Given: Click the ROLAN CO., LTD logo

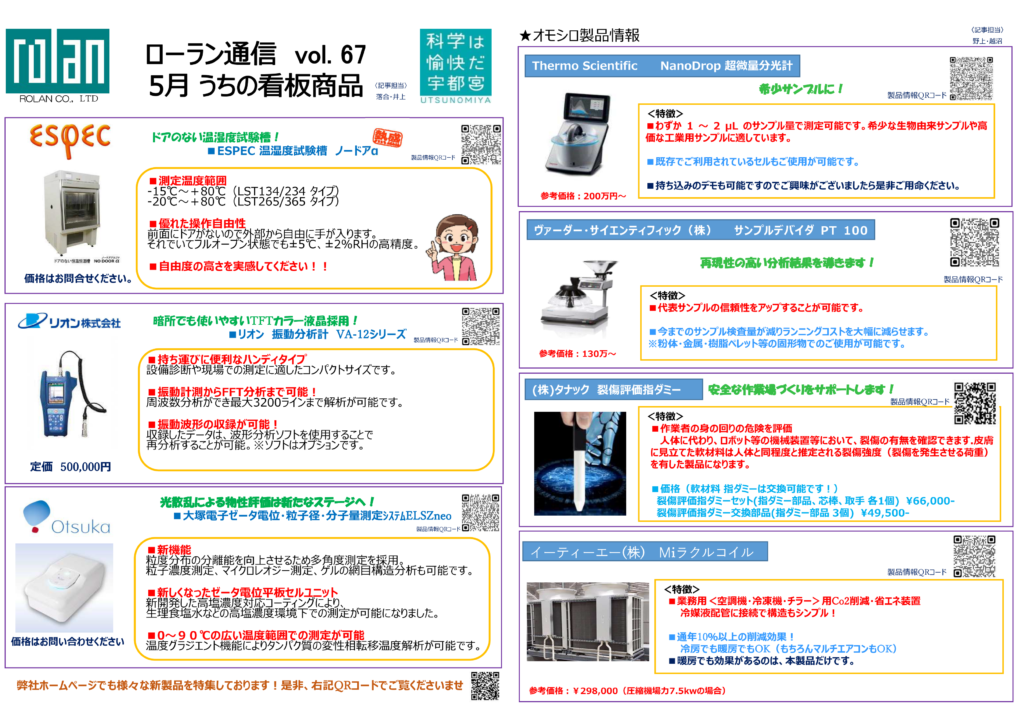Looking at the screenshot, I should 57,66.
